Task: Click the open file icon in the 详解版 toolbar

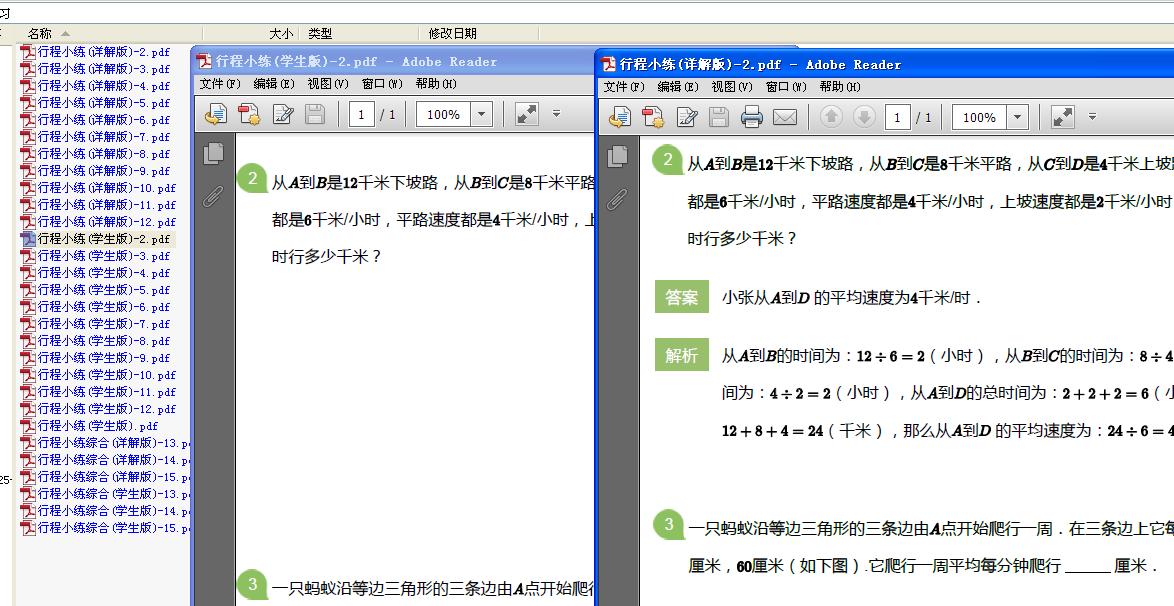Action: 619,118
